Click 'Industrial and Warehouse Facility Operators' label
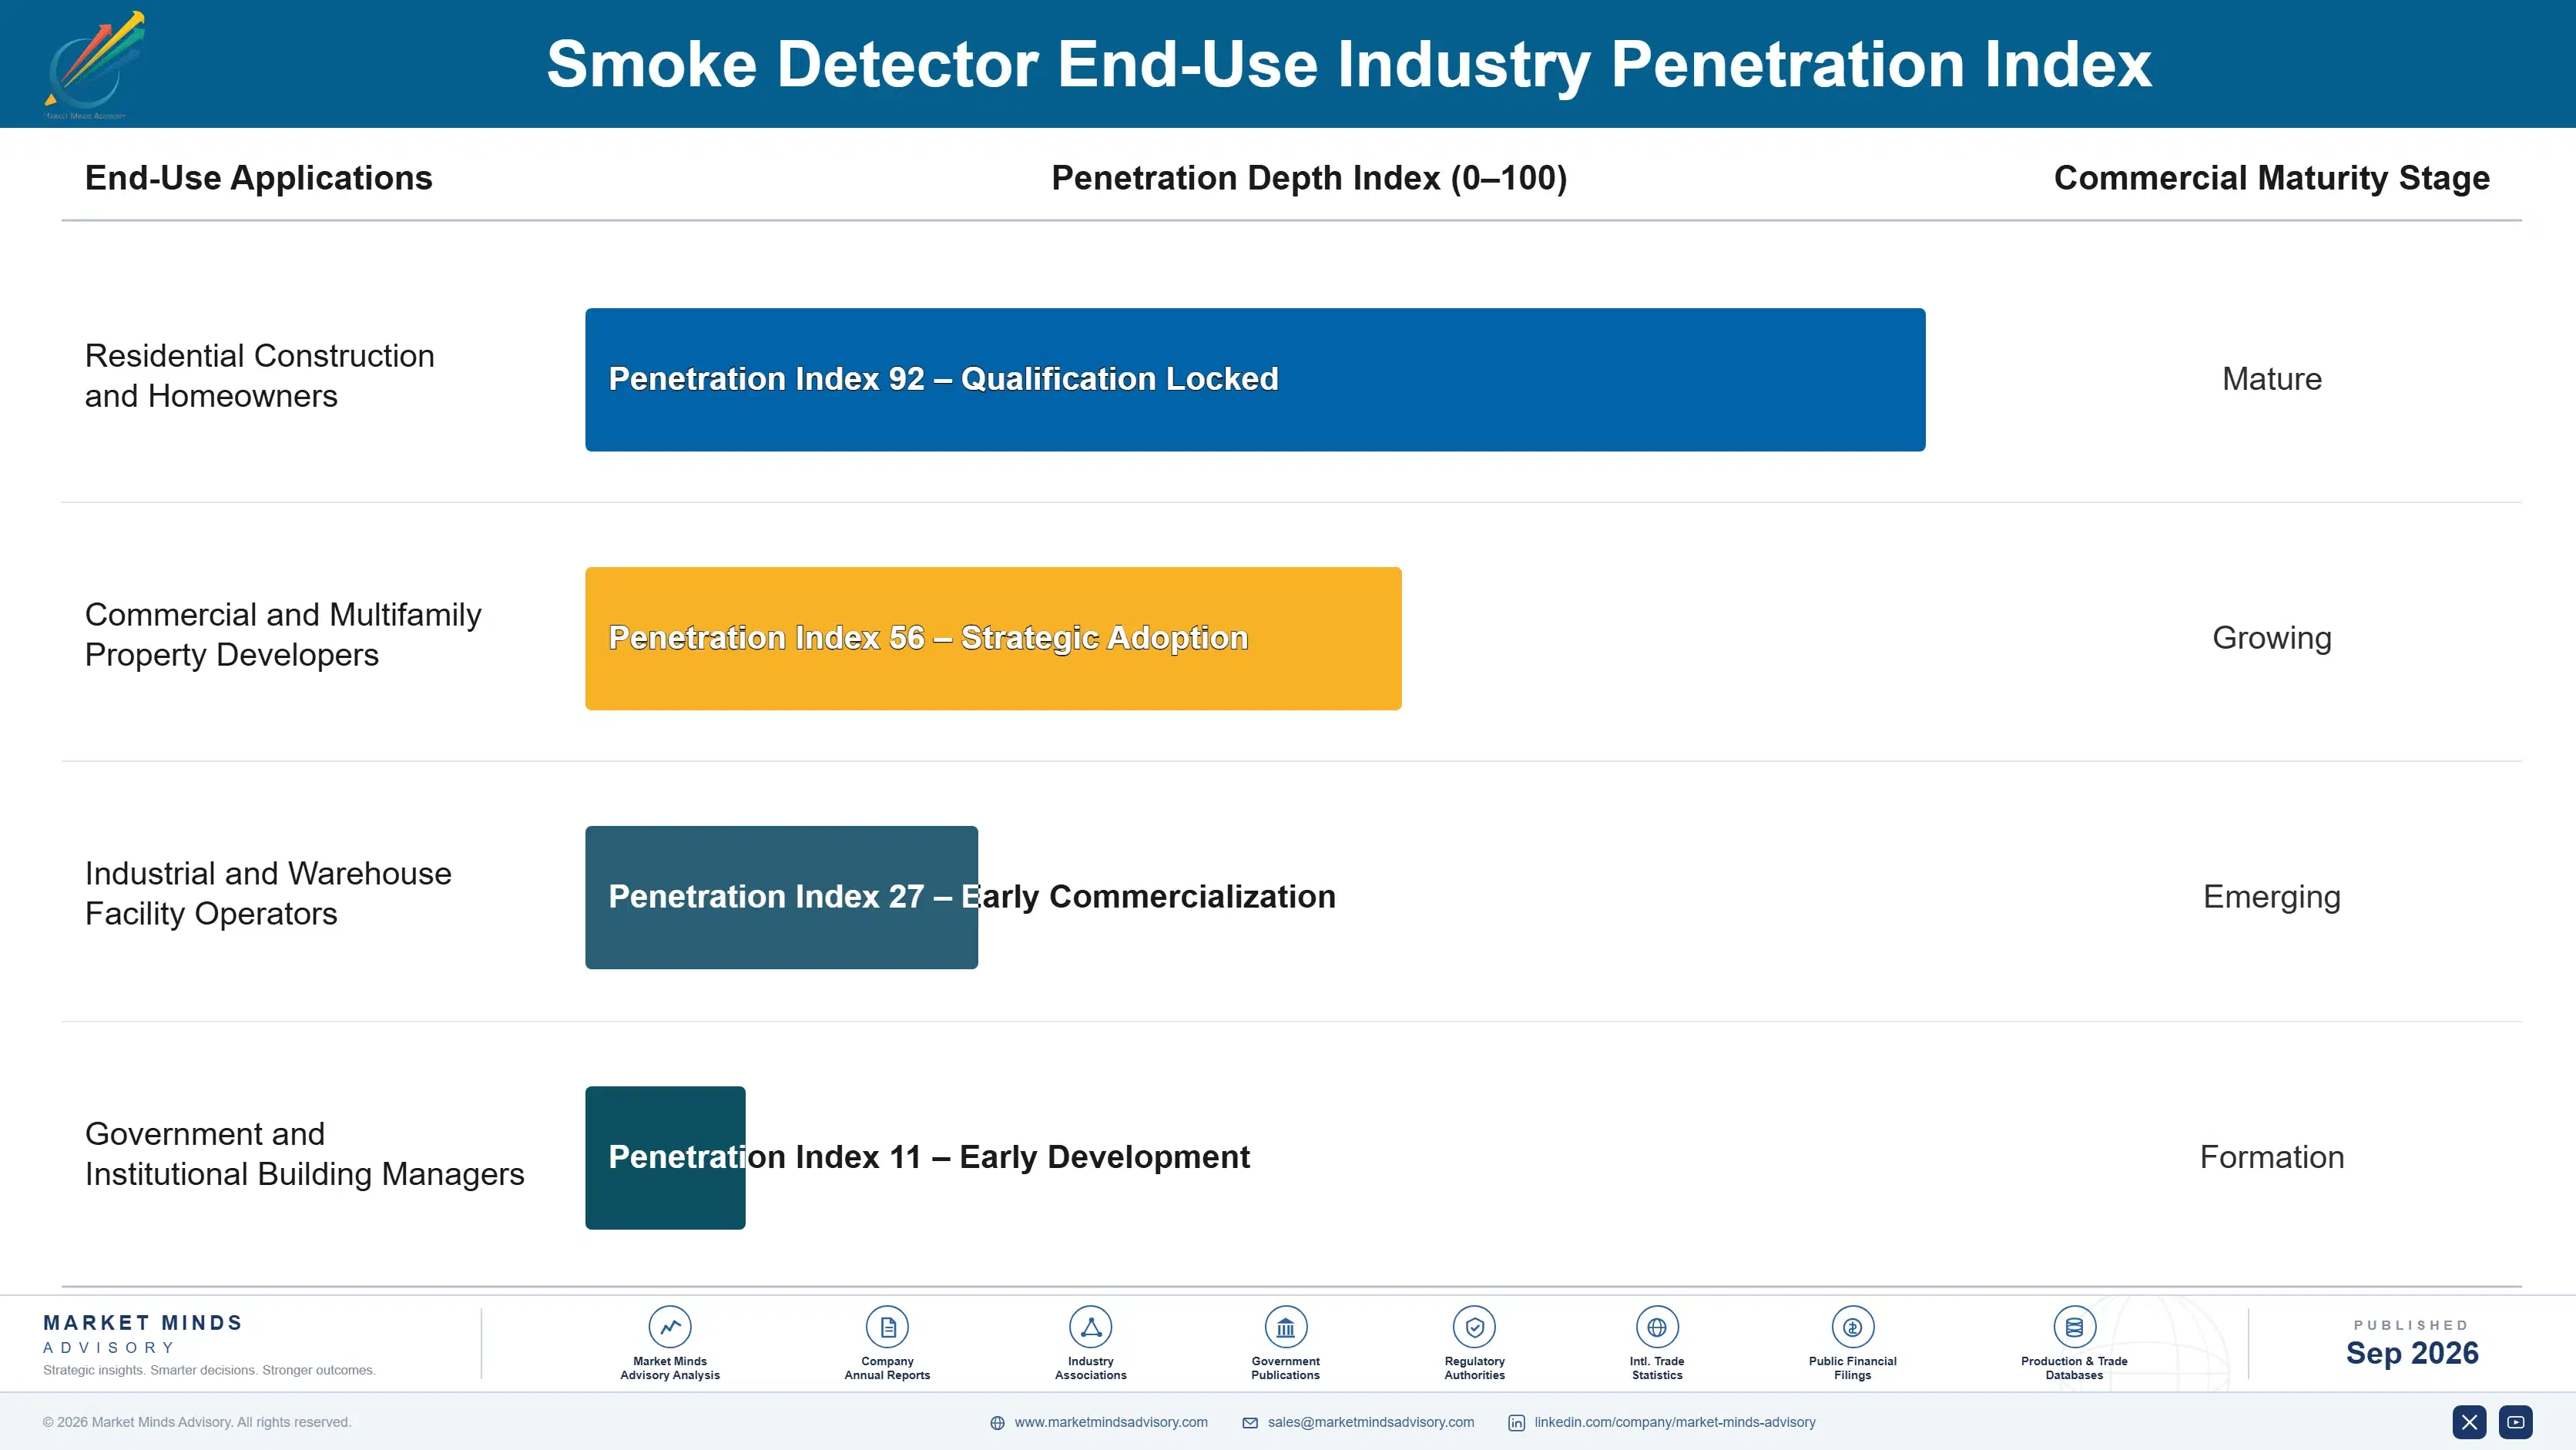 pos(268,894)
